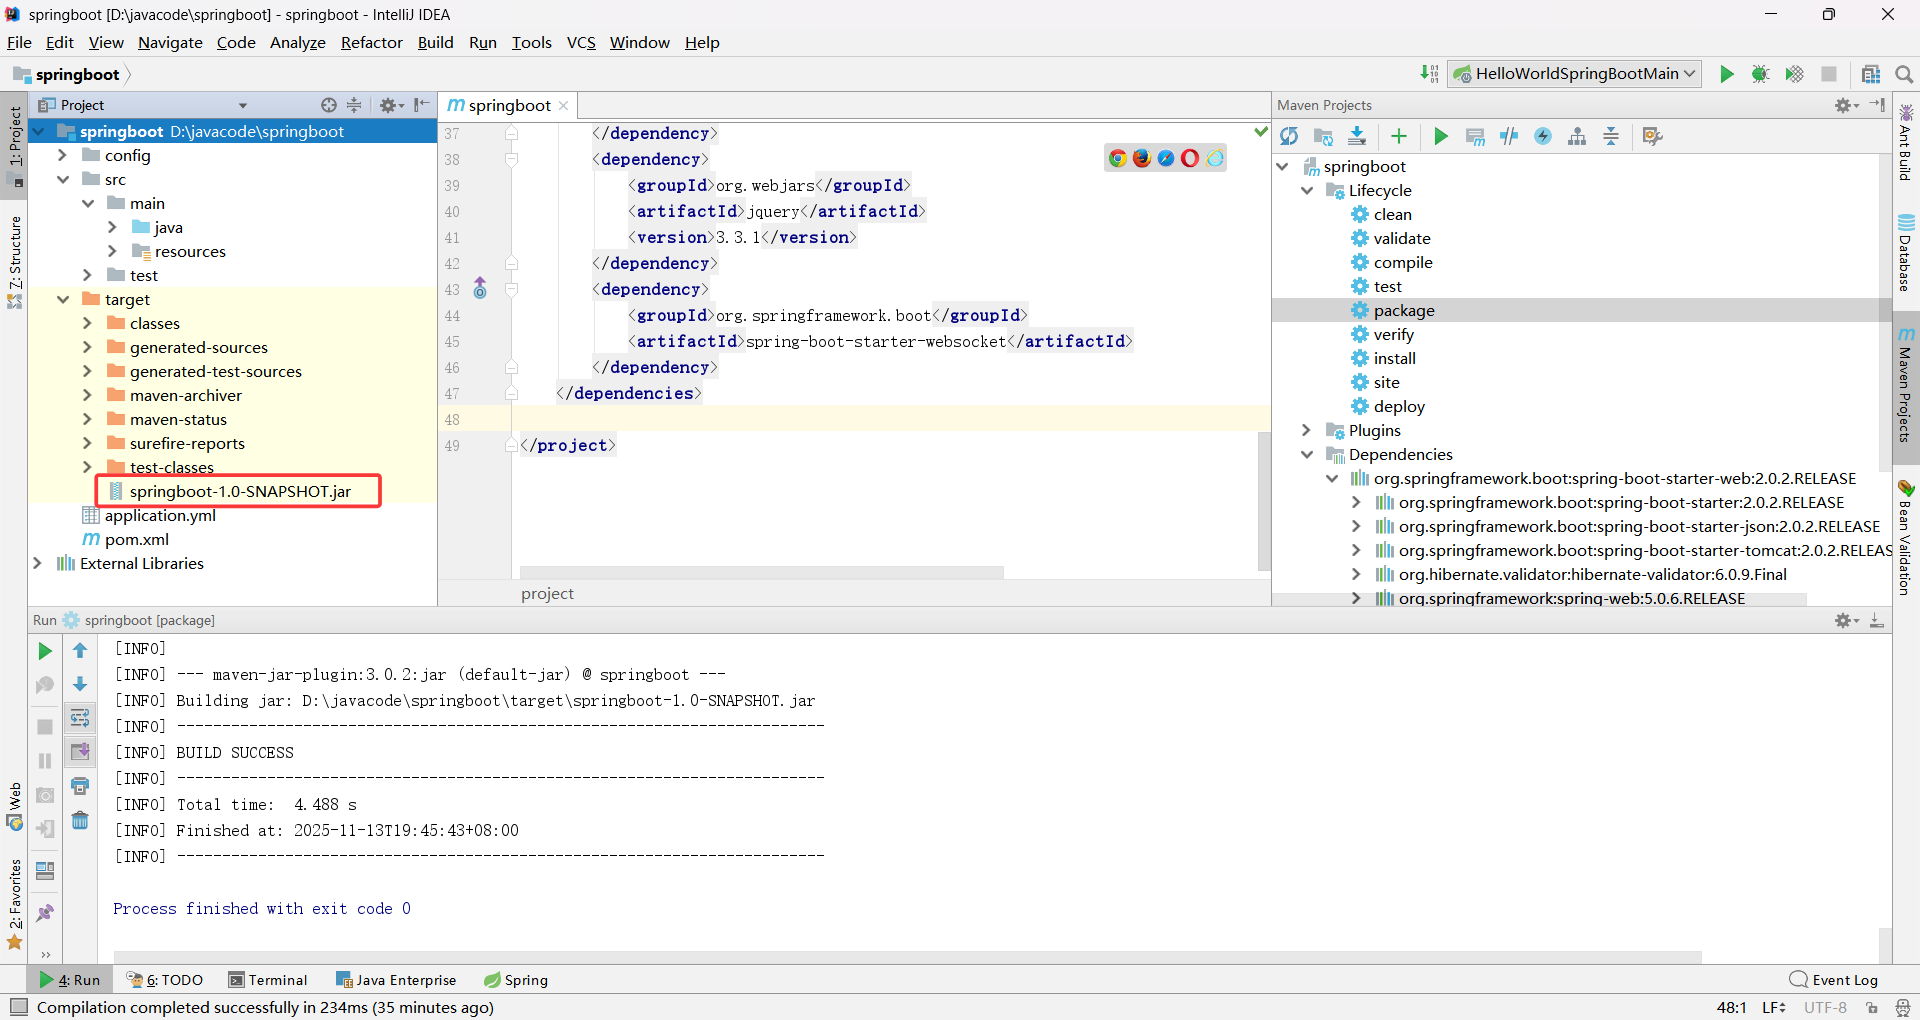
Task: Rerun springboot package in Run panel
Action: pyautogui.click(x=45, y=651)
